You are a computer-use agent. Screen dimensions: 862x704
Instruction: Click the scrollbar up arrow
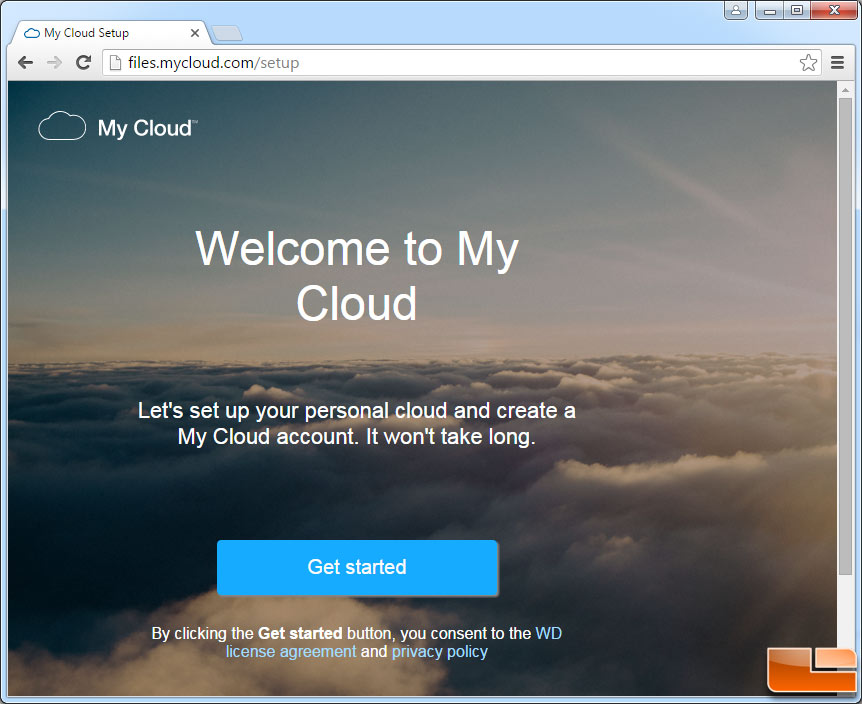click(846, 89)
